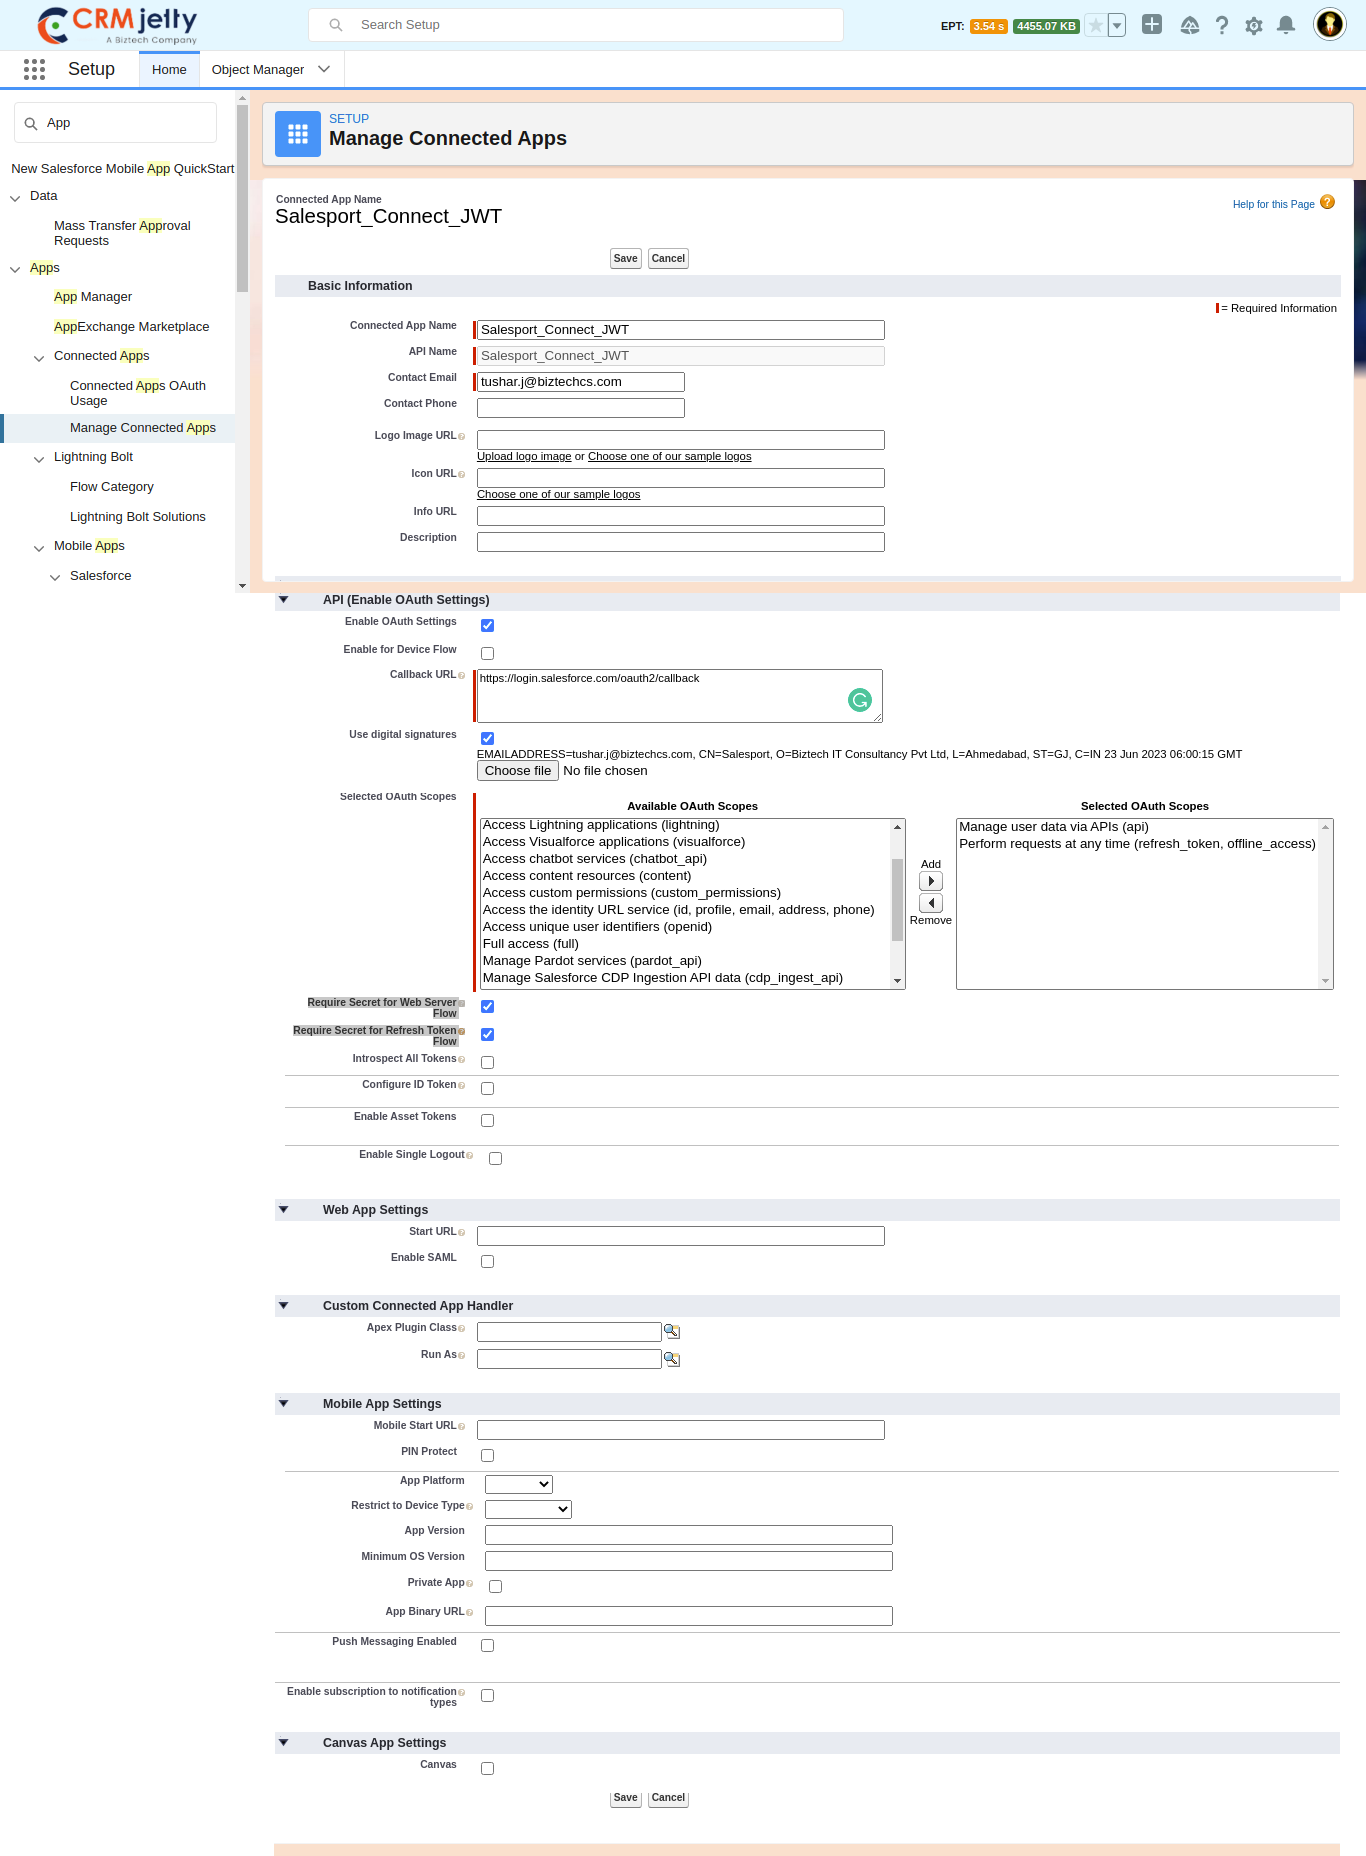Image resolution: width=1366 pixels, height=1856 pixels.
Task: Click the global create plus icon
Action: coord(1152,25)
